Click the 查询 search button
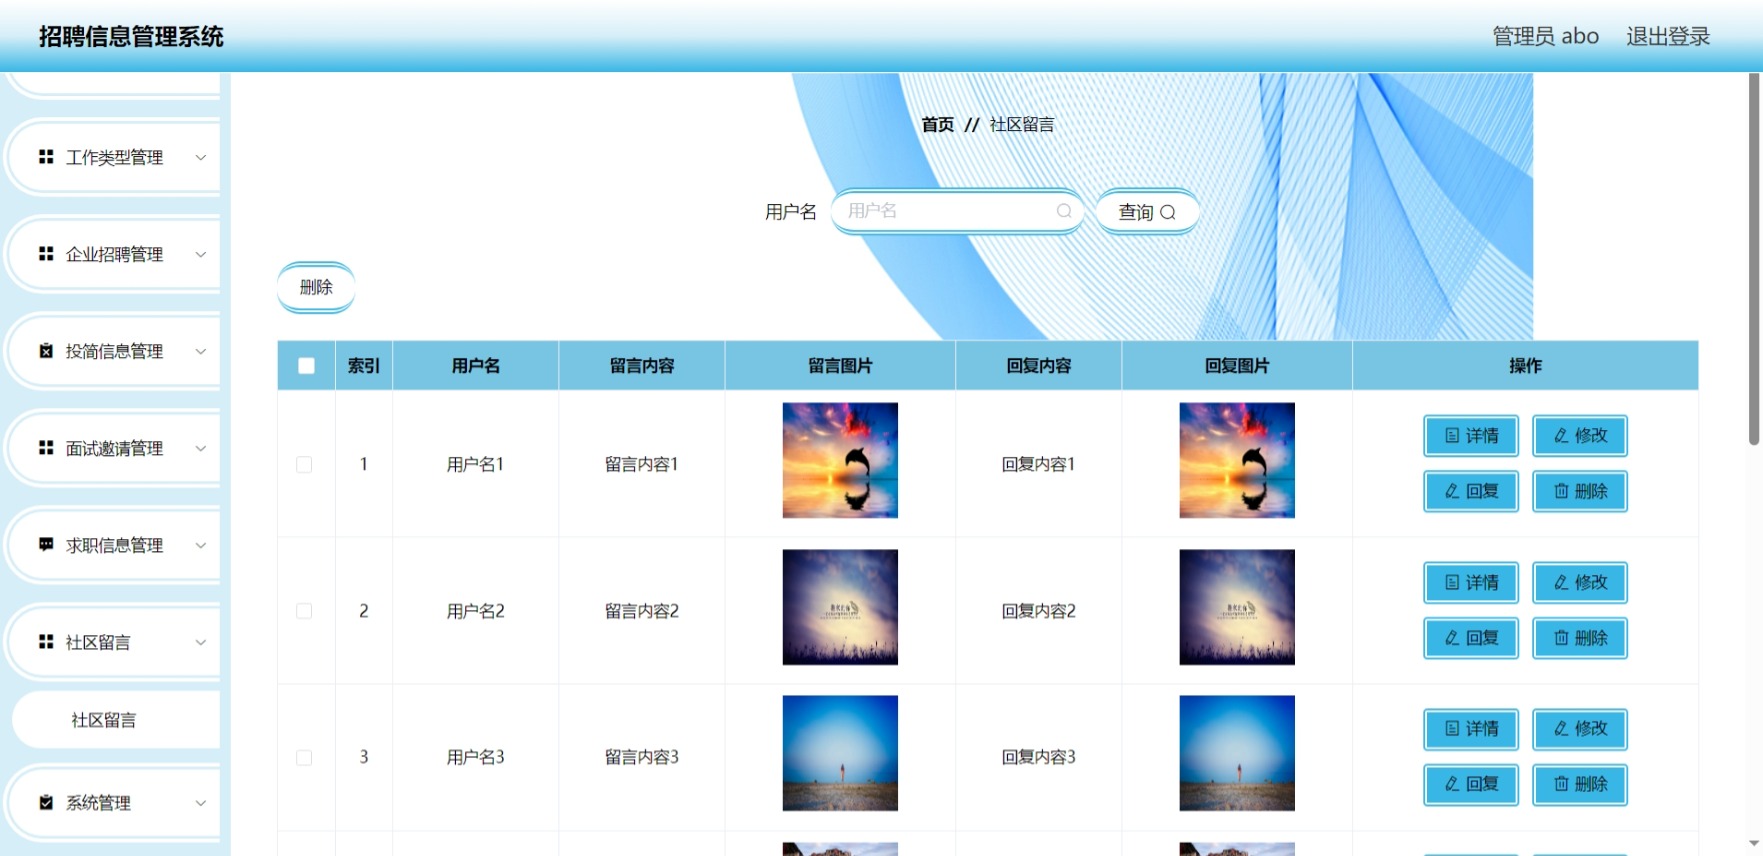 point(1147,211)
